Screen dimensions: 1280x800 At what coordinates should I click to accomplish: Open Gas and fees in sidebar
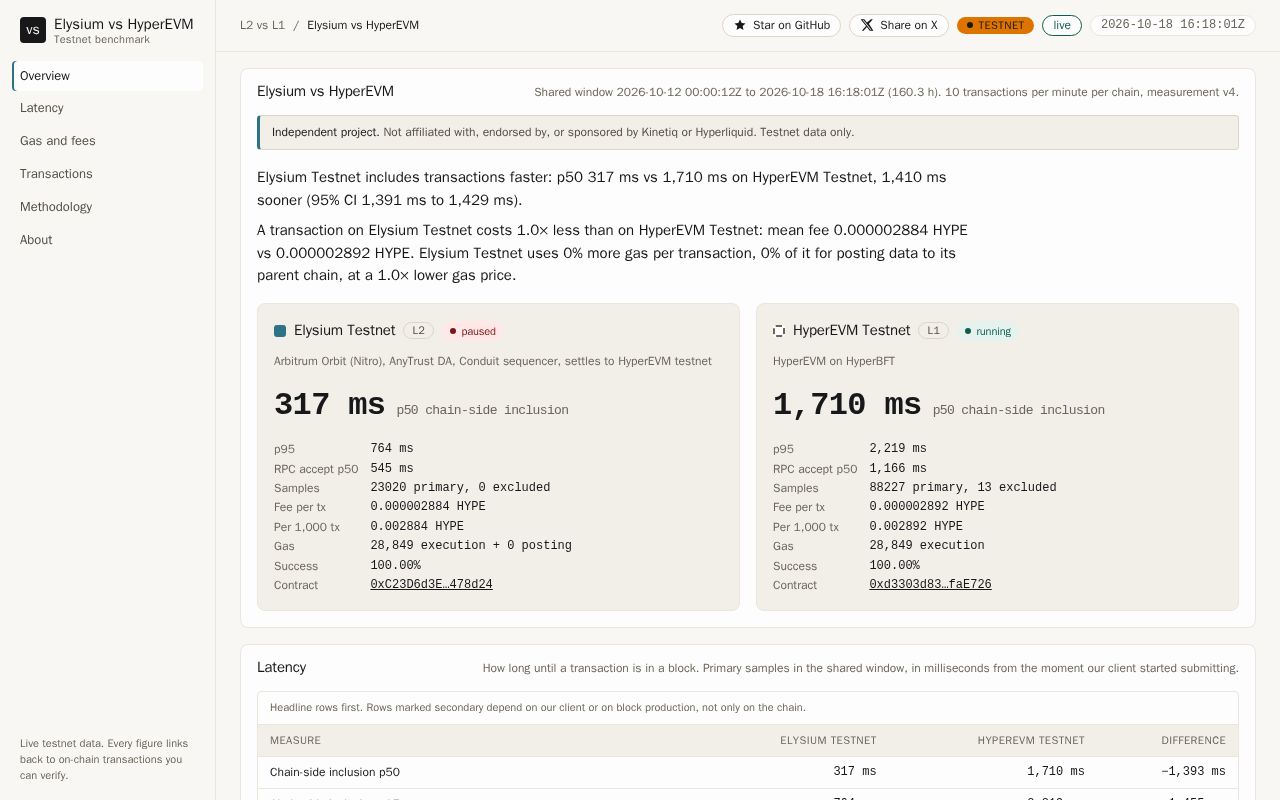click(x=108, y=141)
